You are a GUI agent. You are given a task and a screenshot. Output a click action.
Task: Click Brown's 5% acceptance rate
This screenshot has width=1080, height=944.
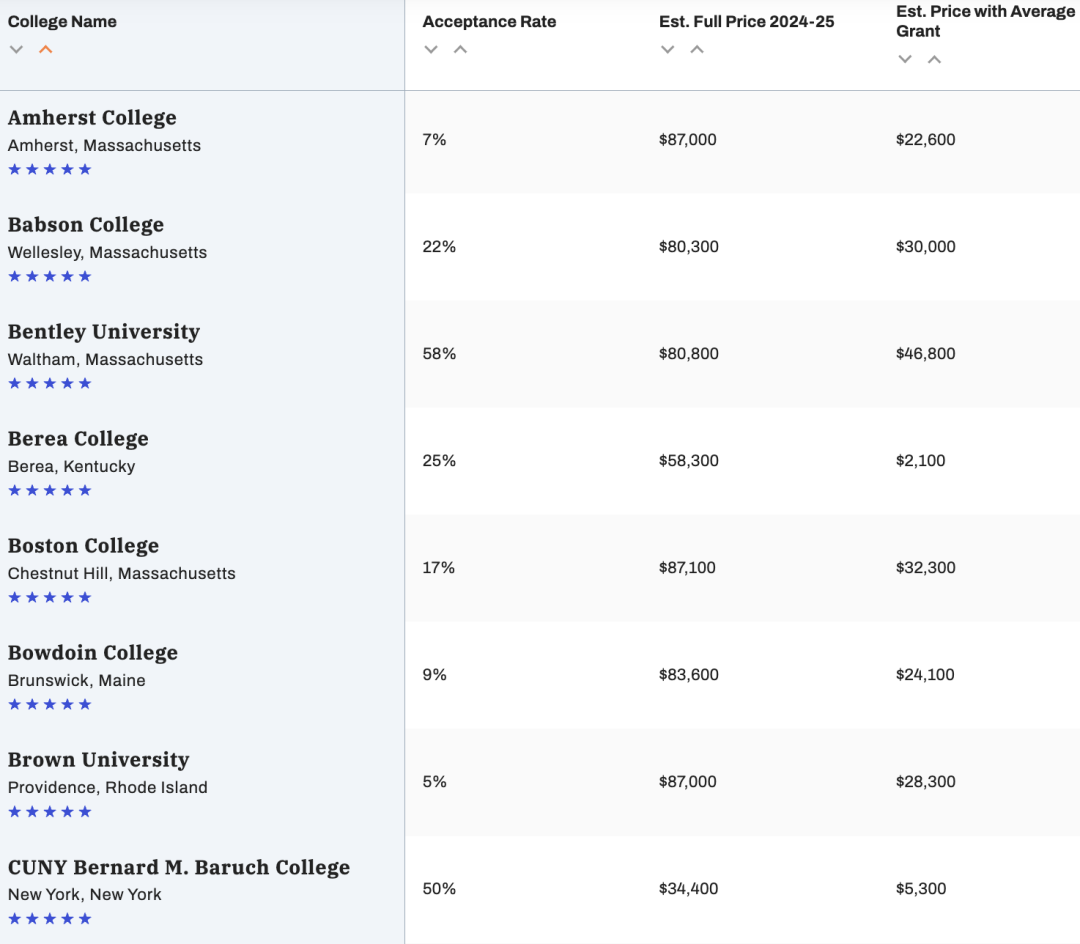(435, 782)
